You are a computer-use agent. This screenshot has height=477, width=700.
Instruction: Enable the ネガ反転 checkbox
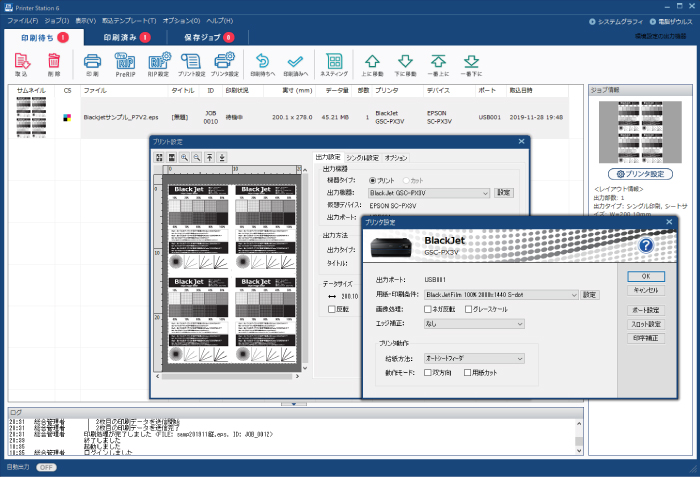point(428,309)
